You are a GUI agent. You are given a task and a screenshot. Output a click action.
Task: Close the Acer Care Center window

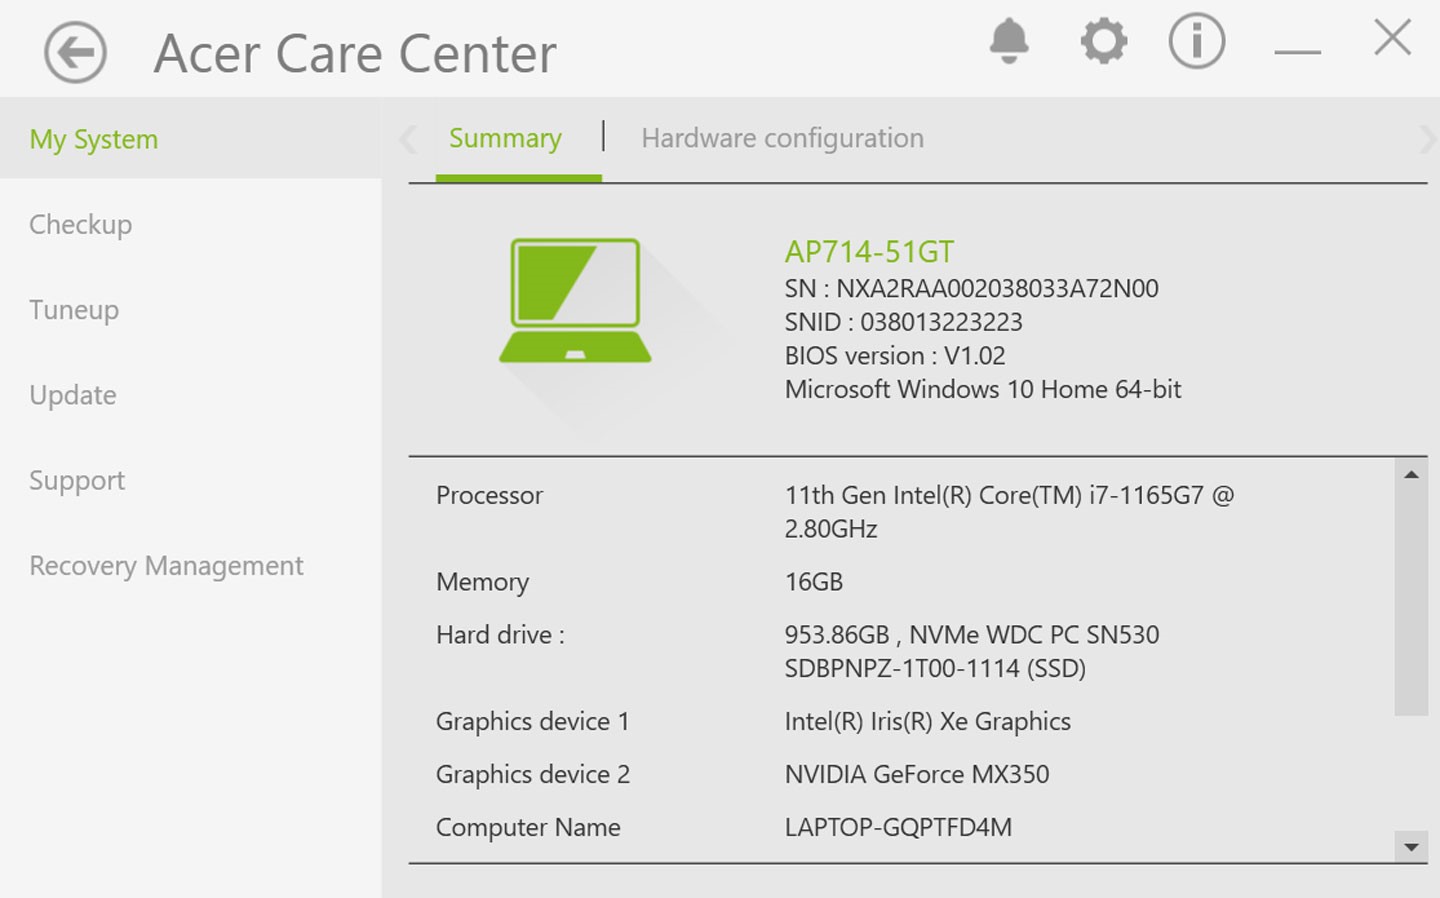1392,38
